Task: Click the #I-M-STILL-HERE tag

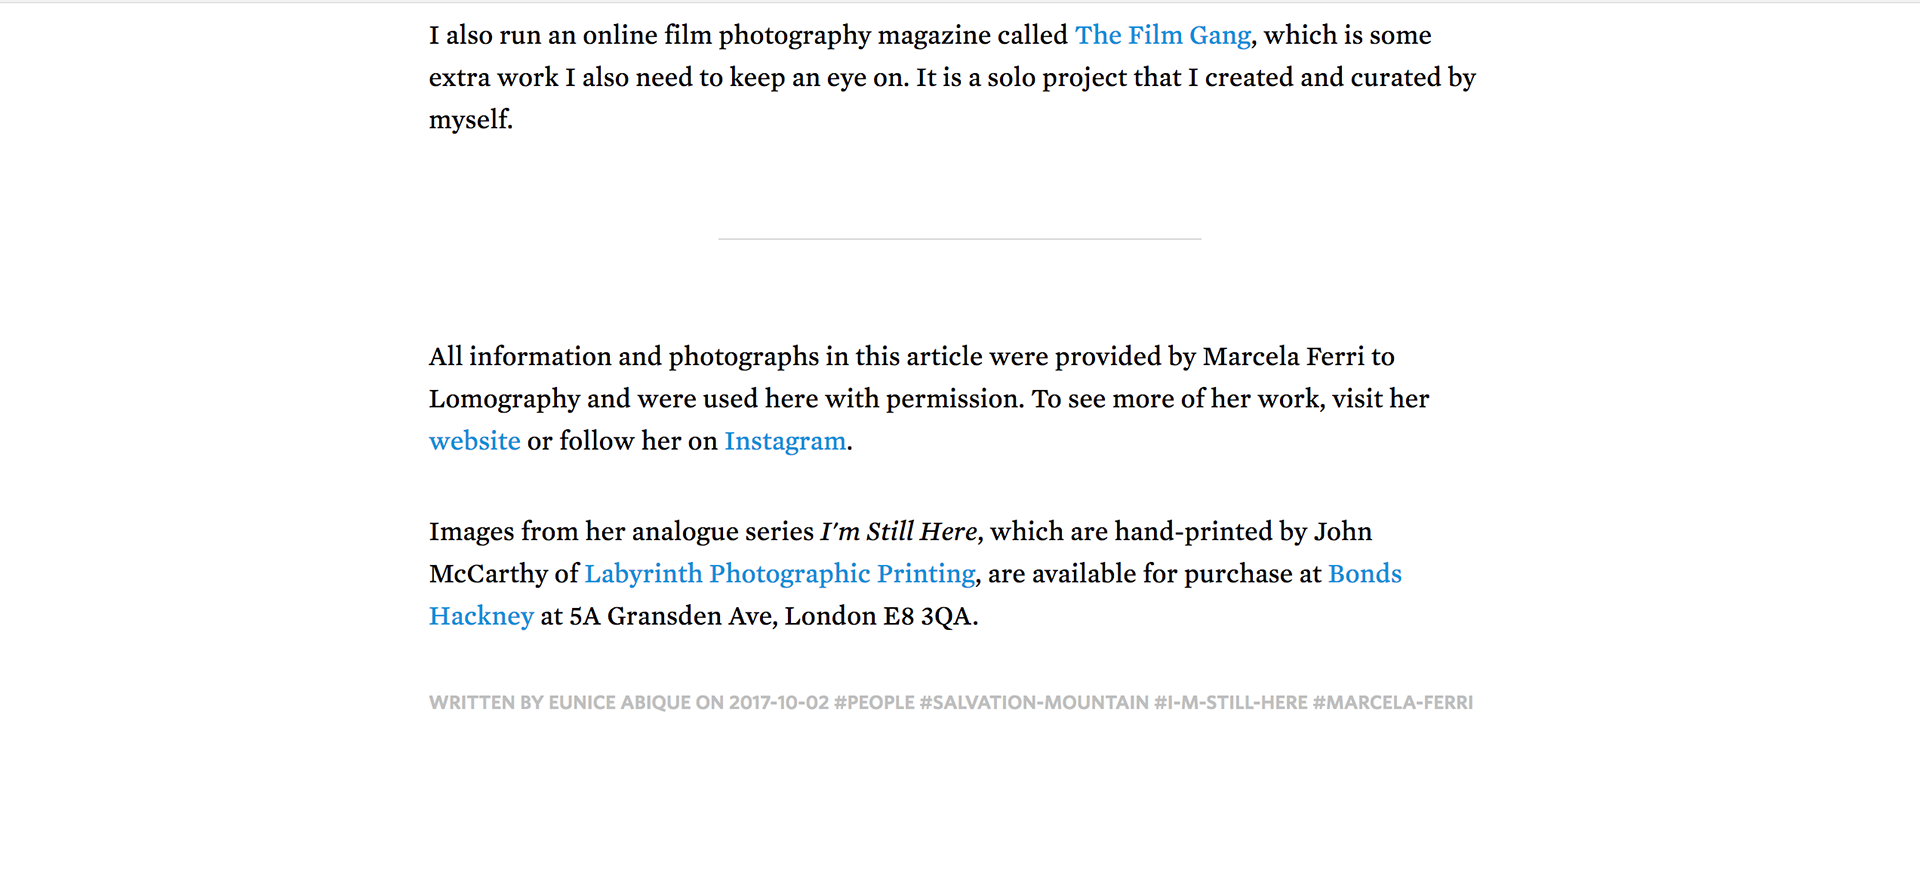Action: (x=1230, y=703)
